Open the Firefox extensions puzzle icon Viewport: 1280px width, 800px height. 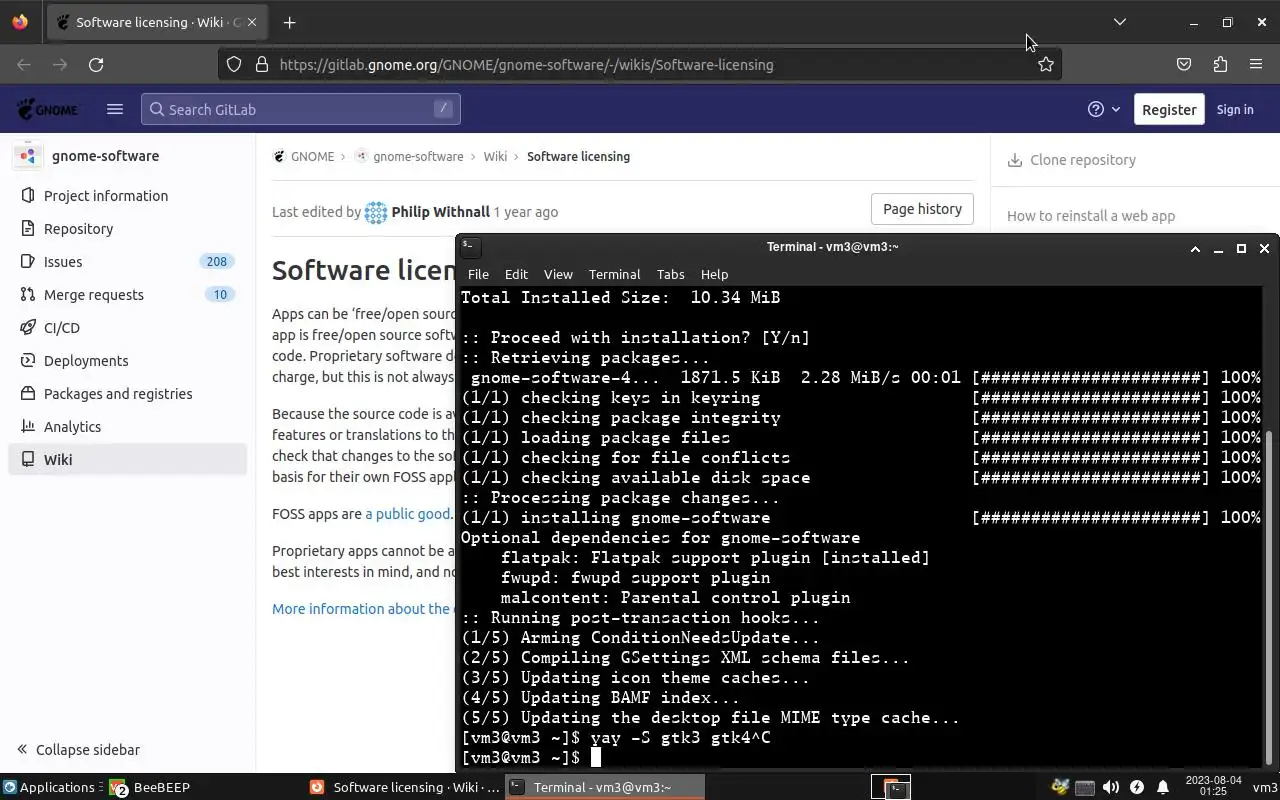pyautogui.click(x=1220, y=64)
